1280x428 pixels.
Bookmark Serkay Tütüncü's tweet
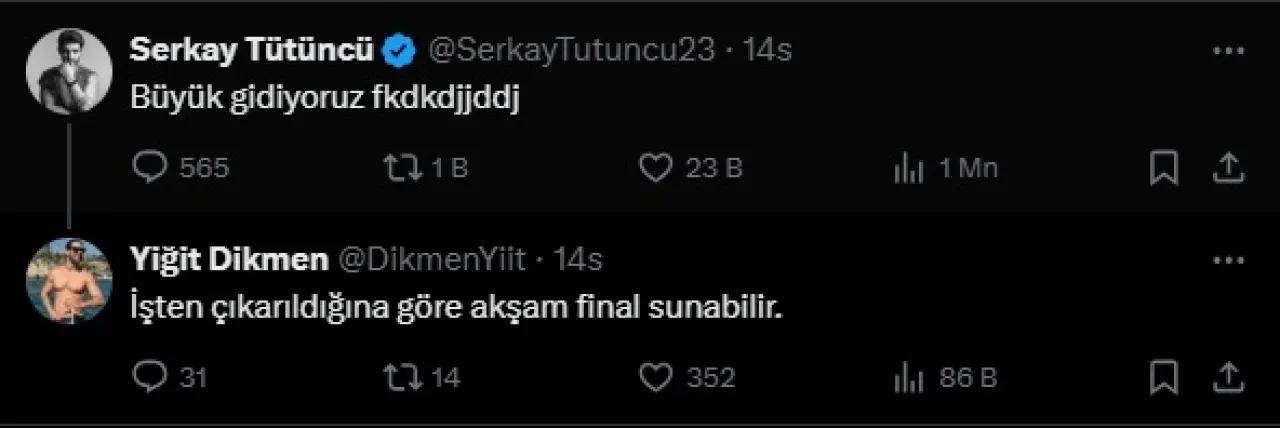(1164, 169)
